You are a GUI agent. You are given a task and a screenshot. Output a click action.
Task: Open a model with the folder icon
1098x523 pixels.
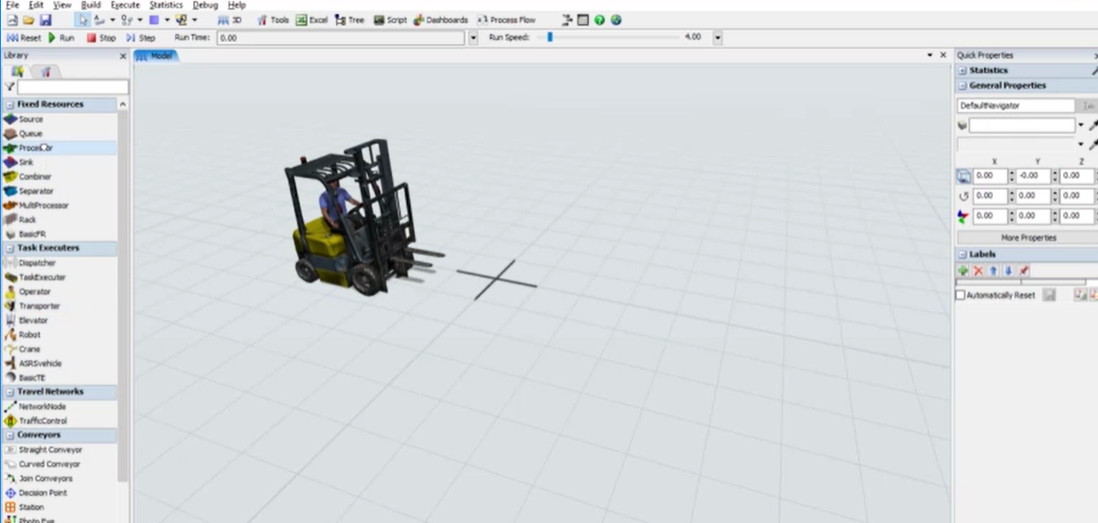[28, 20]
